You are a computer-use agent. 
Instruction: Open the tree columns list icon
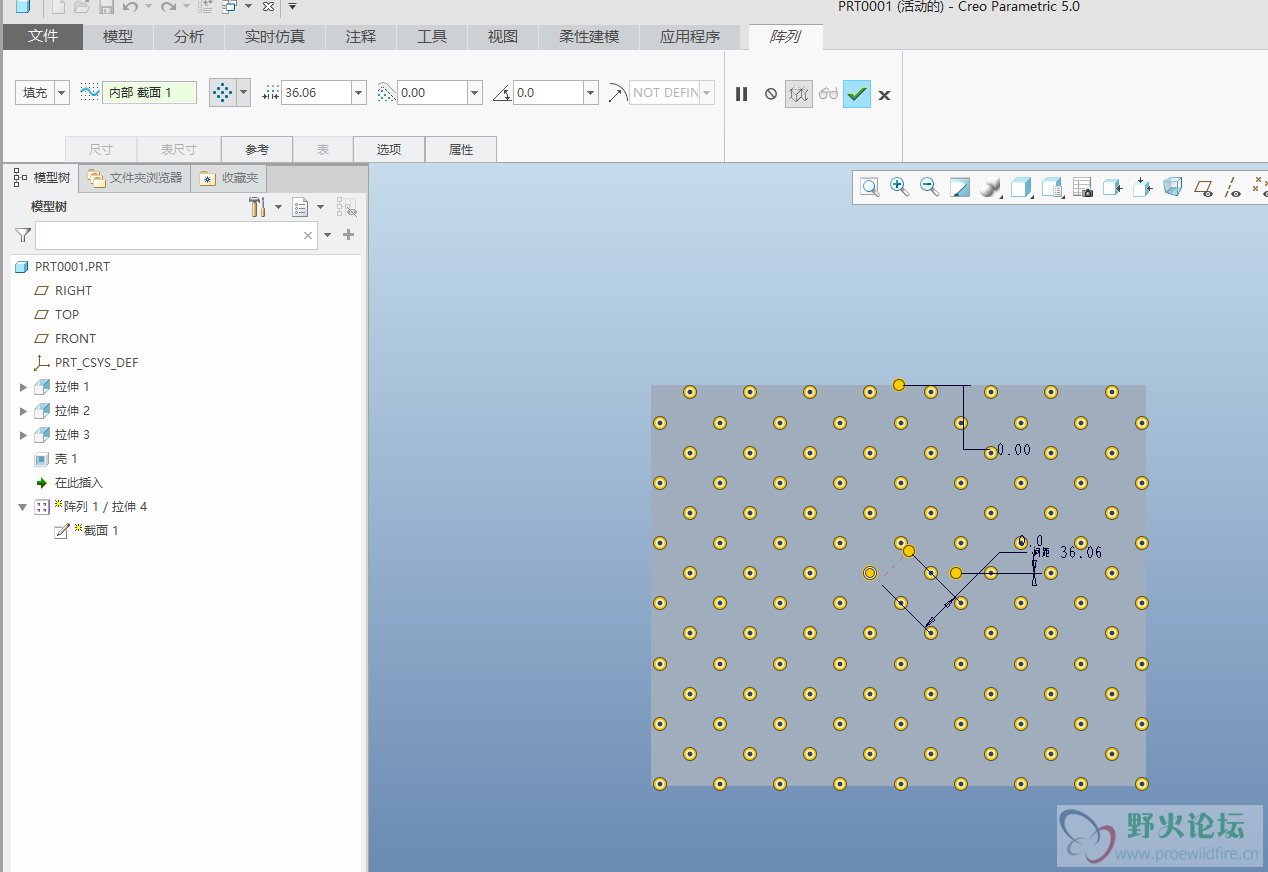pos(300,207)
